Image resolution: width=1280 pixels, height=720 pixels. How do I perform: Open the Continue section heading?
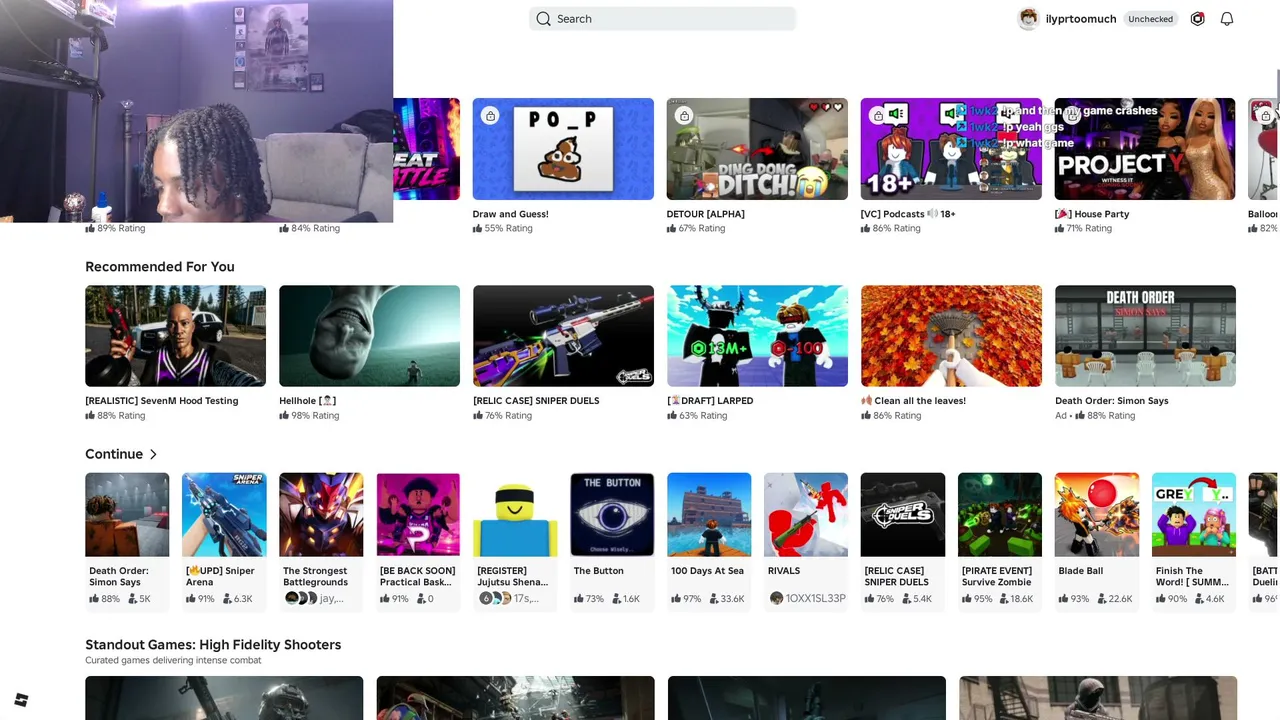[x=114, y=454]
